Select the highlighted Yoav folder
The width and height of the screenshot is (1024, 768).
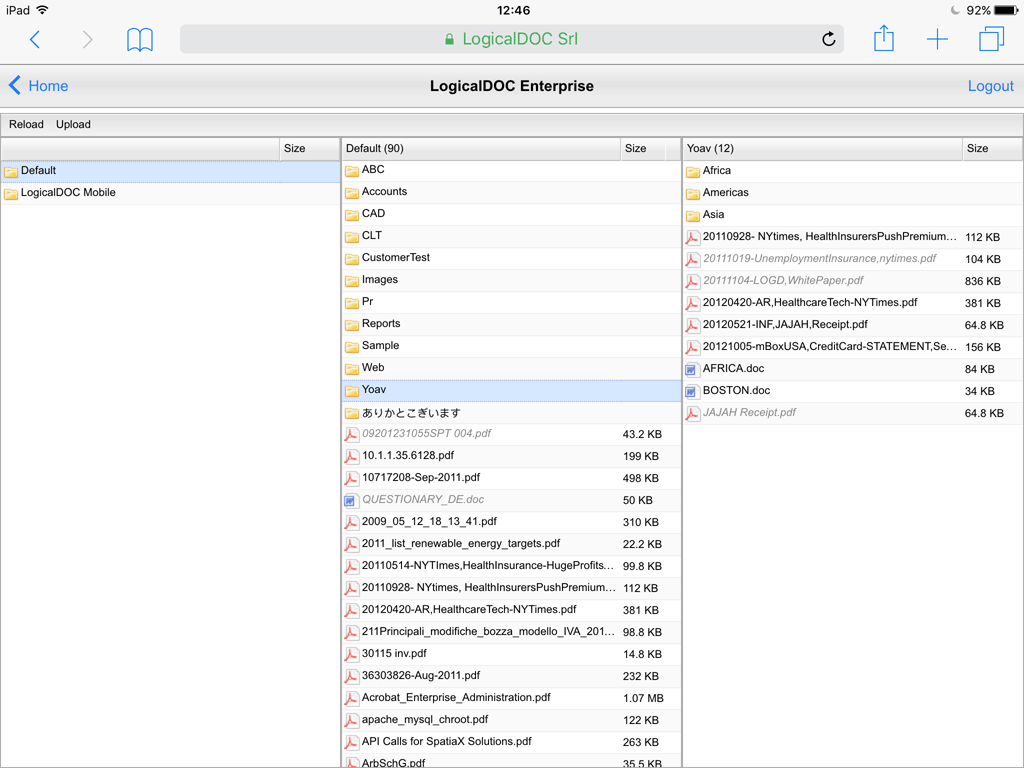[x=511, y=391]
